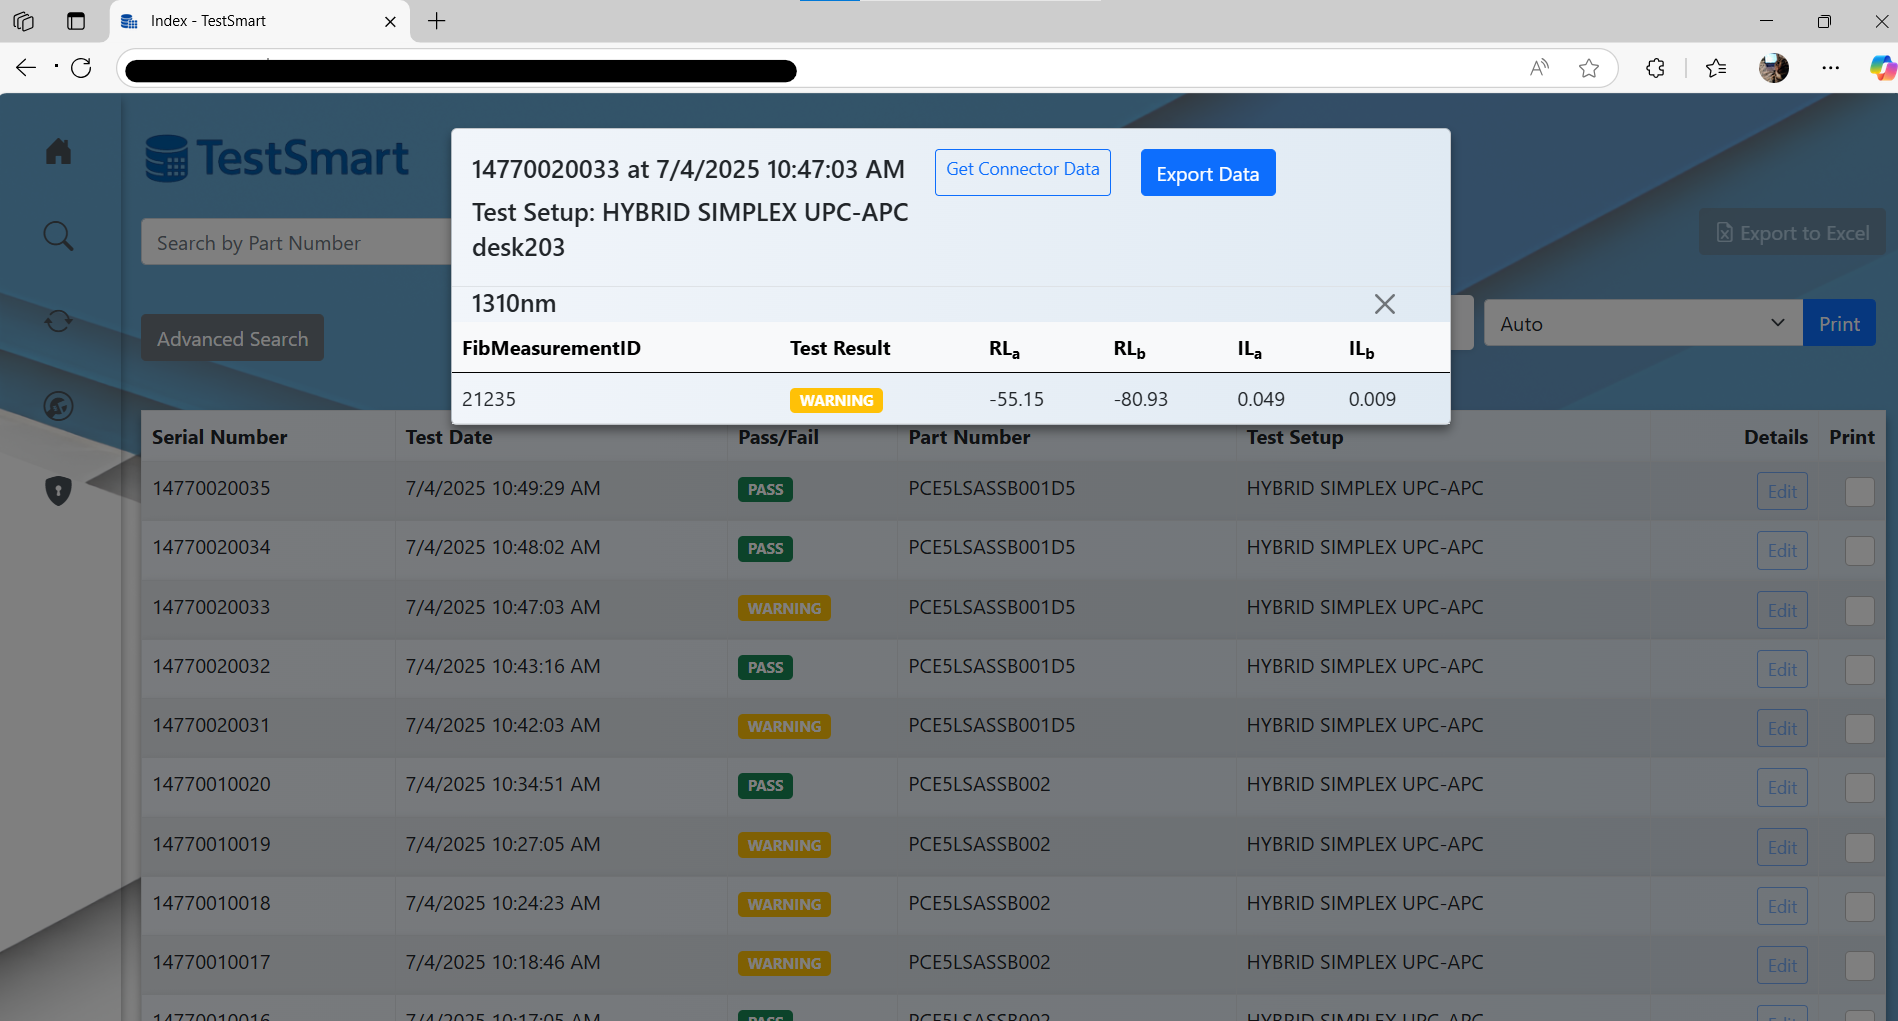Tick print checkbox for 14770020033 row
This screenshot has width=1898, height=1021.
[x=1859, y=610]
